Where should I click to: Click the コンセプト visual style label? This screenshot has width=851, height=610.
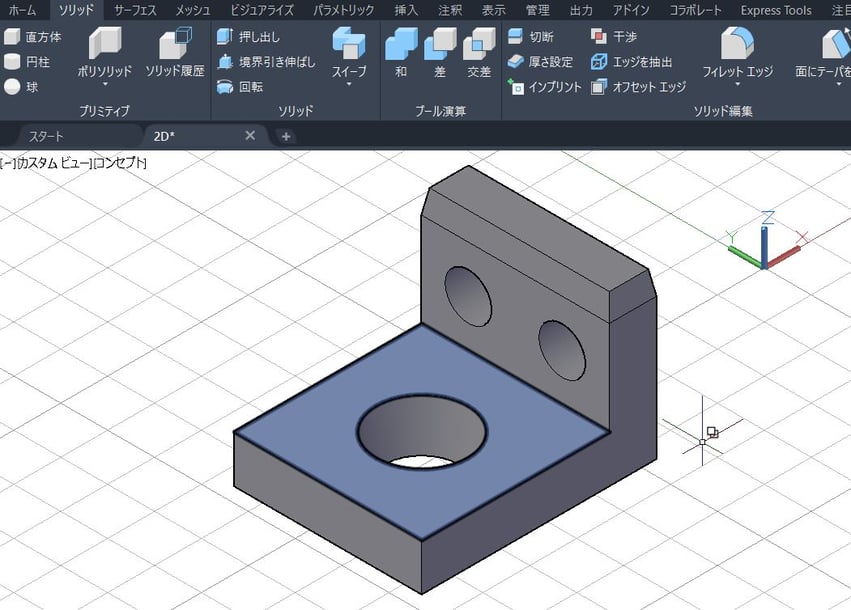pyautogui.click(x=119, y=163)
